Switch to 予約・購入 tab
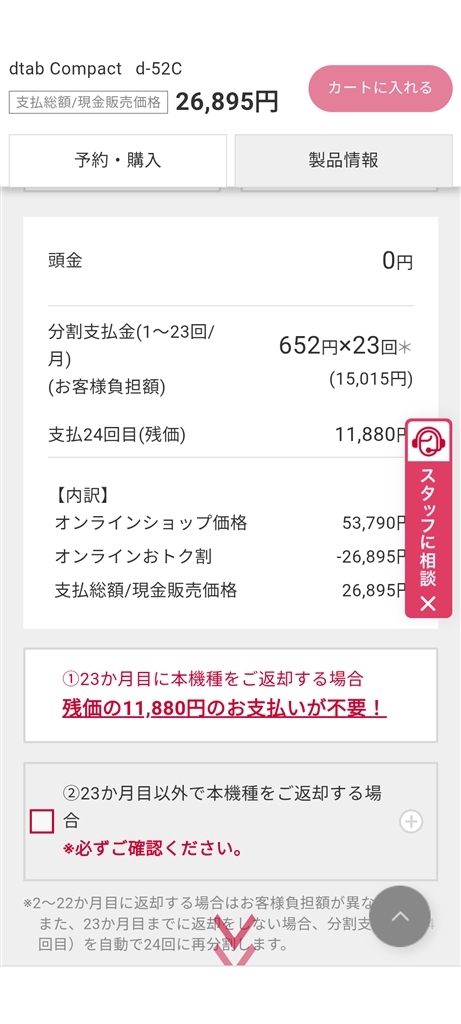 pos(118,160)
